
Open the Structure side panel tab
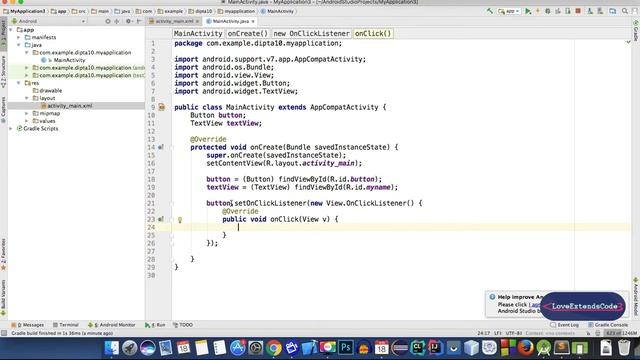[3, 72]
